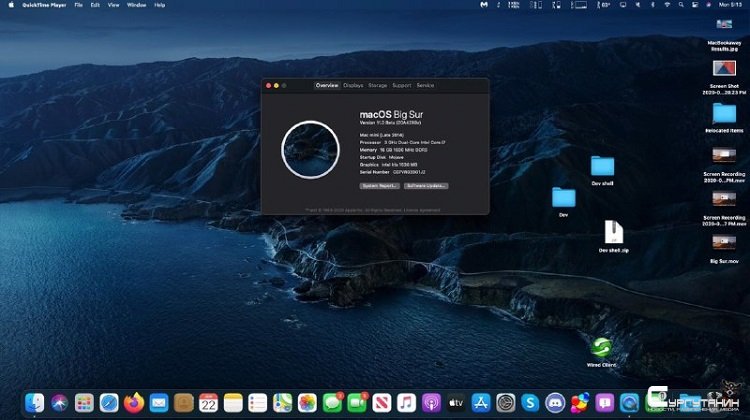The width and height of the screenshot is (750, 420).
Task: Open the Edit menu
Action: [95, 5]
